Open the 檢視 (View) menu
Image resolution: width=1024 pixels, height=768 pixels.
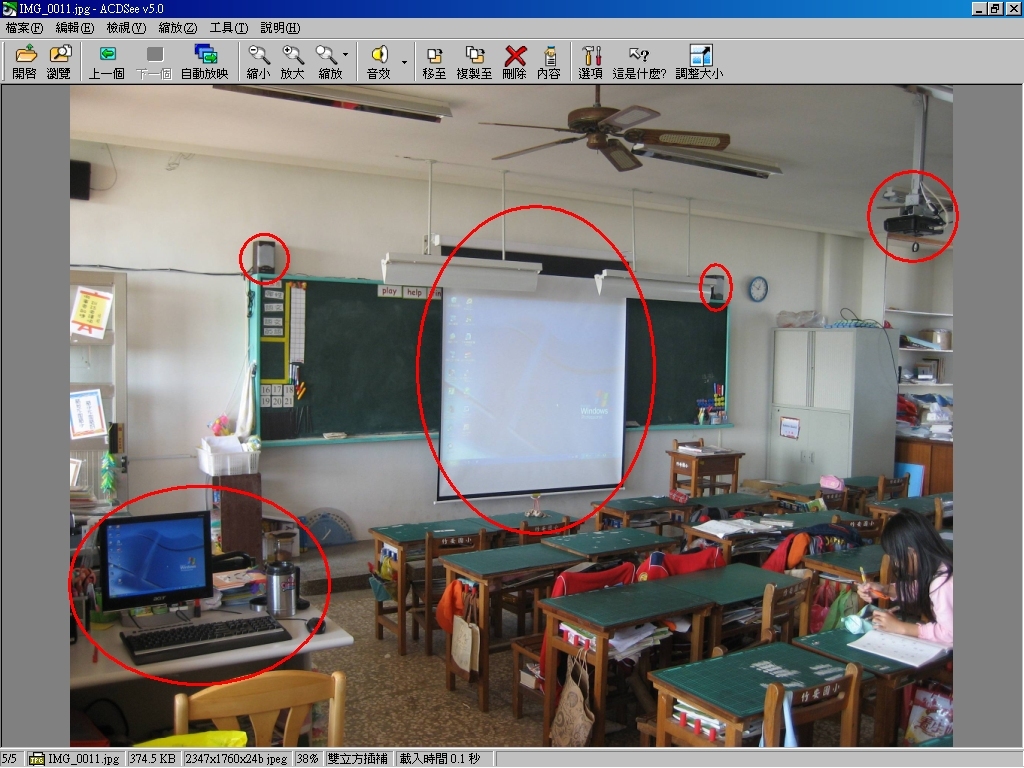tap(126, 28)
